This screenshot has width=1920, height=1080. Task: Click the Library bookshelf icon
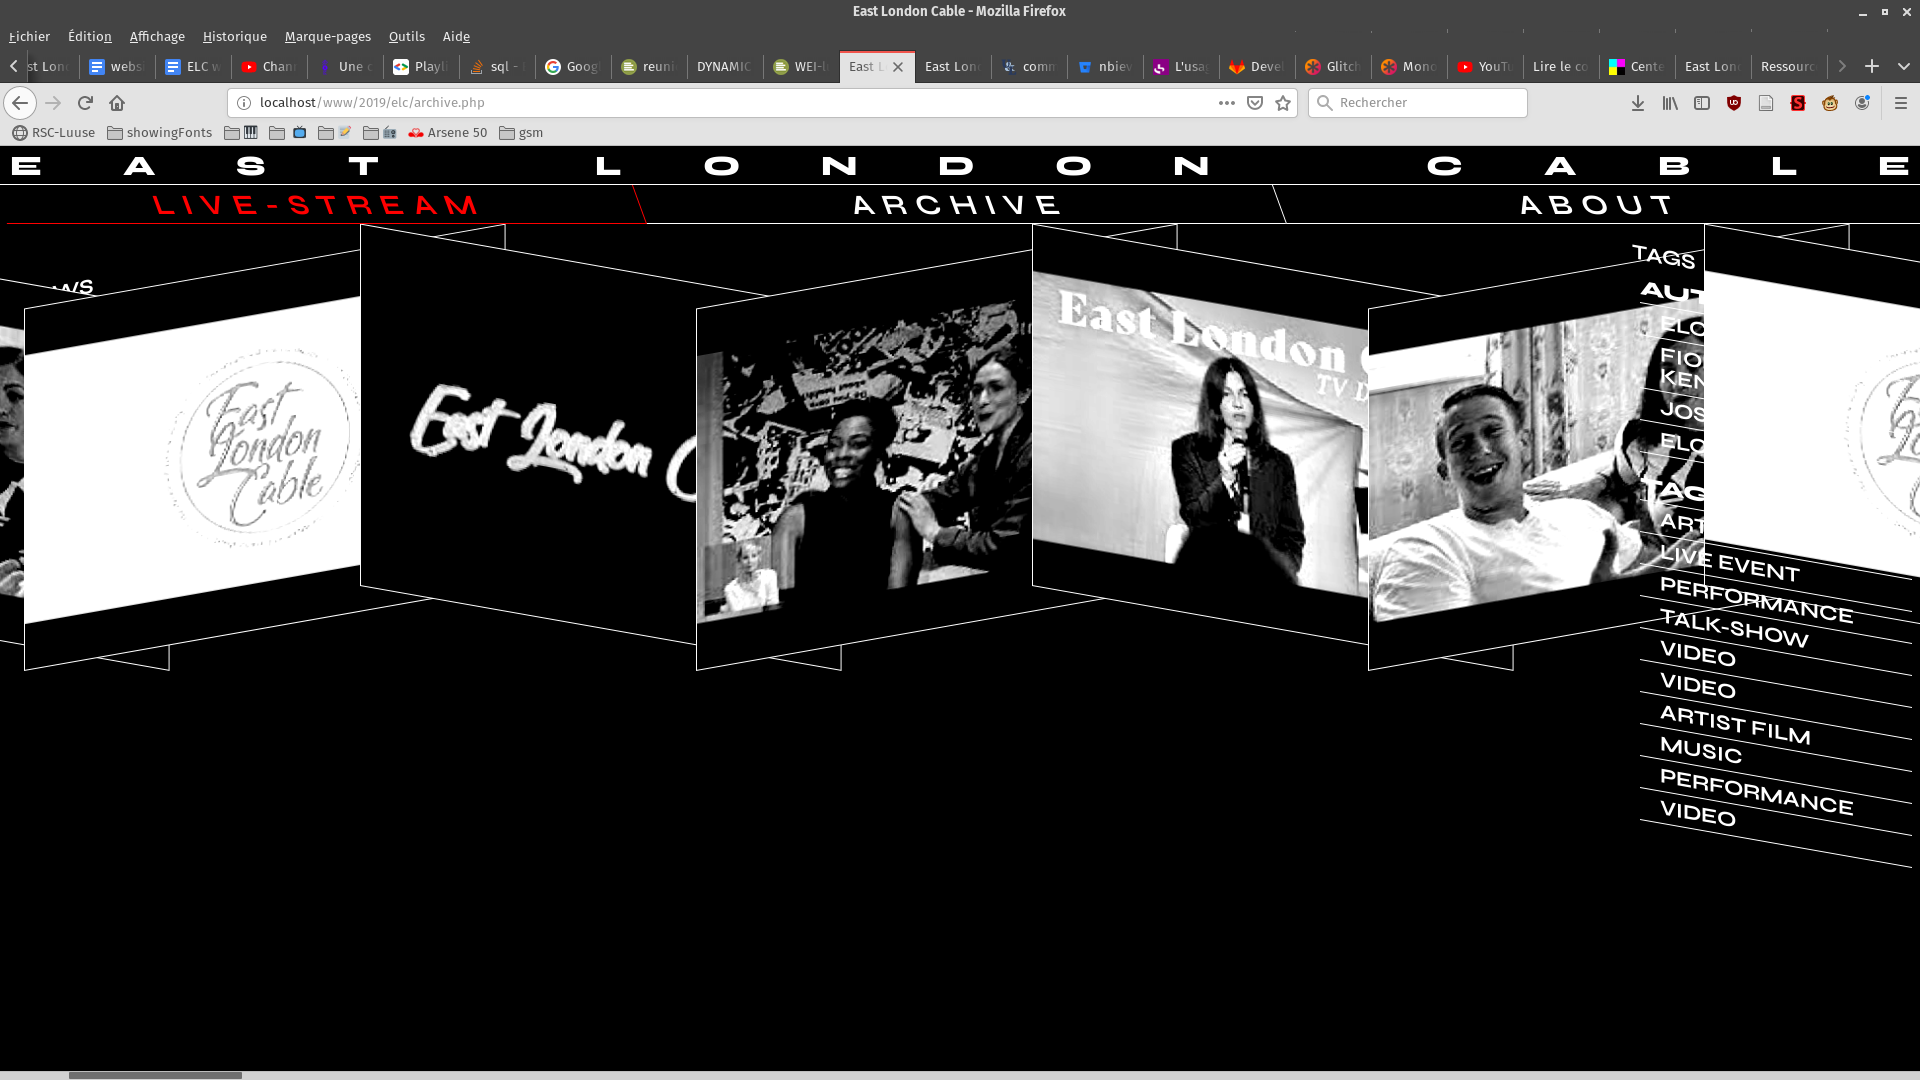tap(1670, 103)
